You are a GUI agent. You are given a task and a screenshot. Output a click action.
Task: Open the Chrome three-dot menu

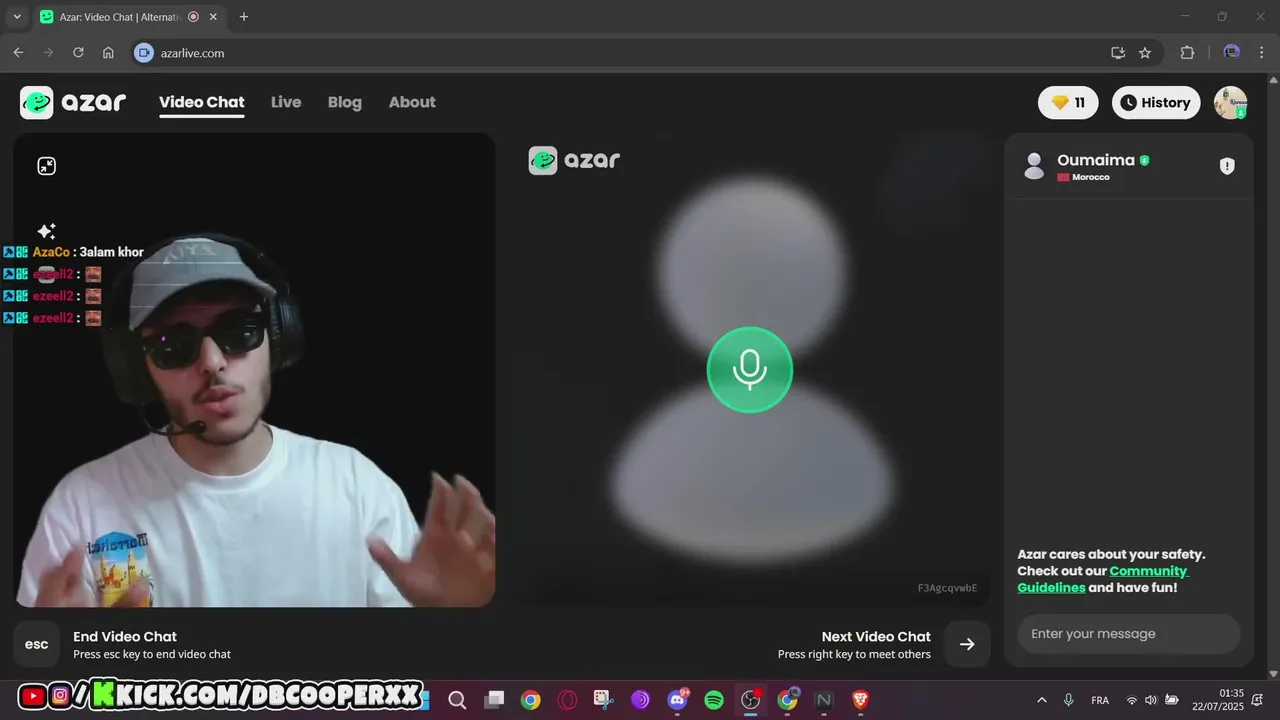[1262, 53]
